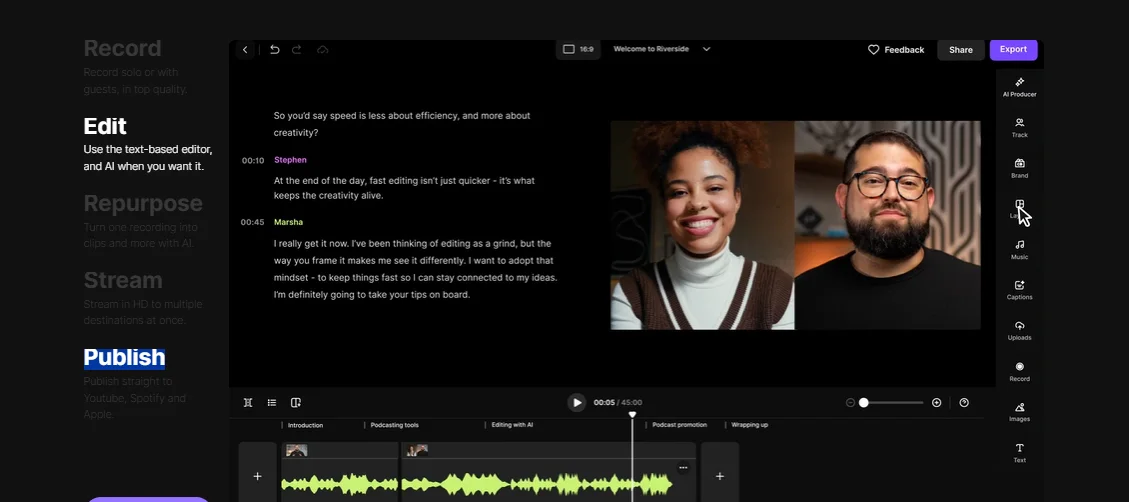Screen dimensions: 1129x502
Task: Jump to the Editing with AI chapter
Action: (x=512, y=425)
